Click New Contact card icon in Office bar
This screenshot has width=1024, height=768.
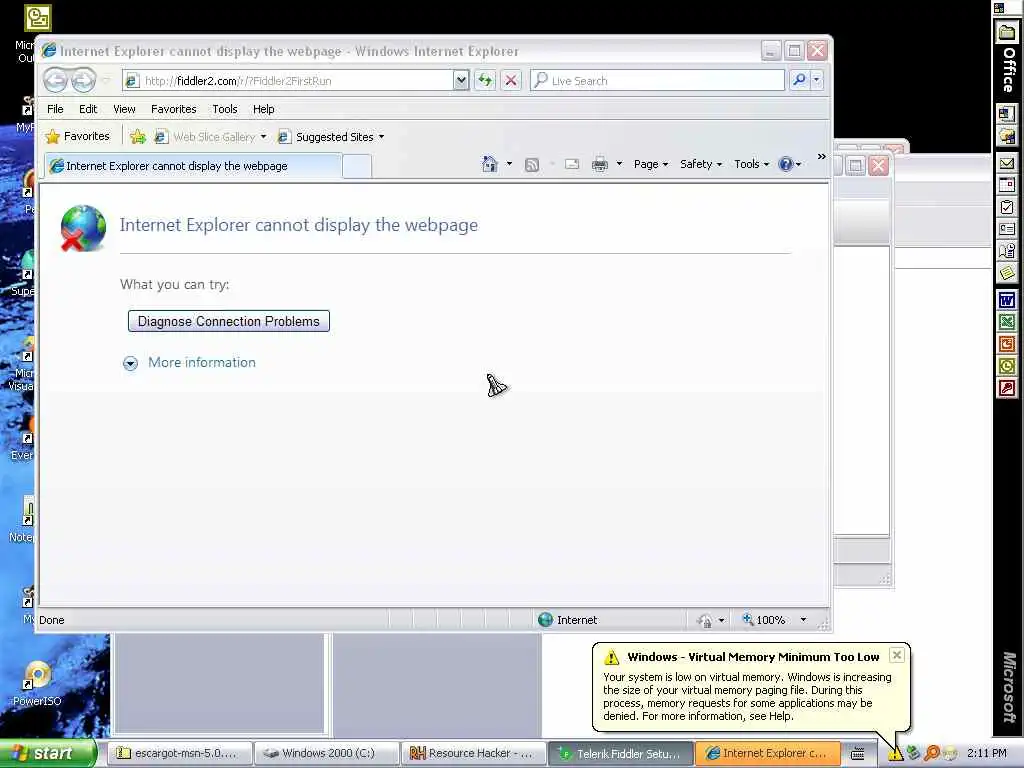1006,229
